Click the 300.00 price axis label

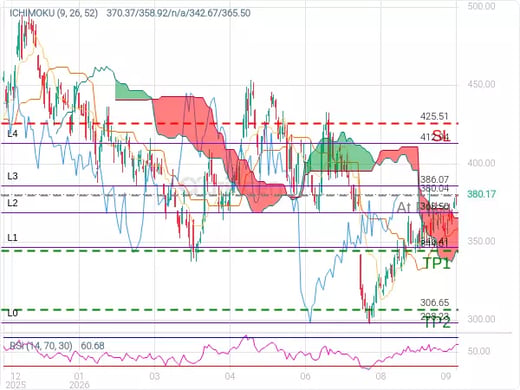(481, 319)
